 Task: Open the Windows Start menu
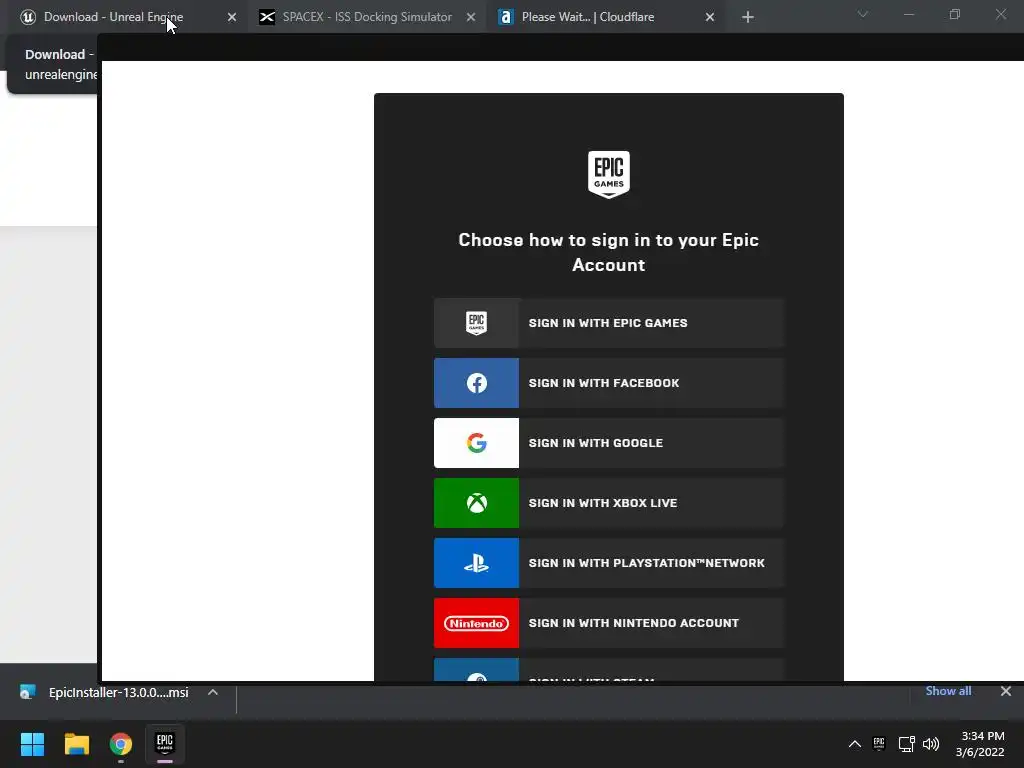pos(32,744)
